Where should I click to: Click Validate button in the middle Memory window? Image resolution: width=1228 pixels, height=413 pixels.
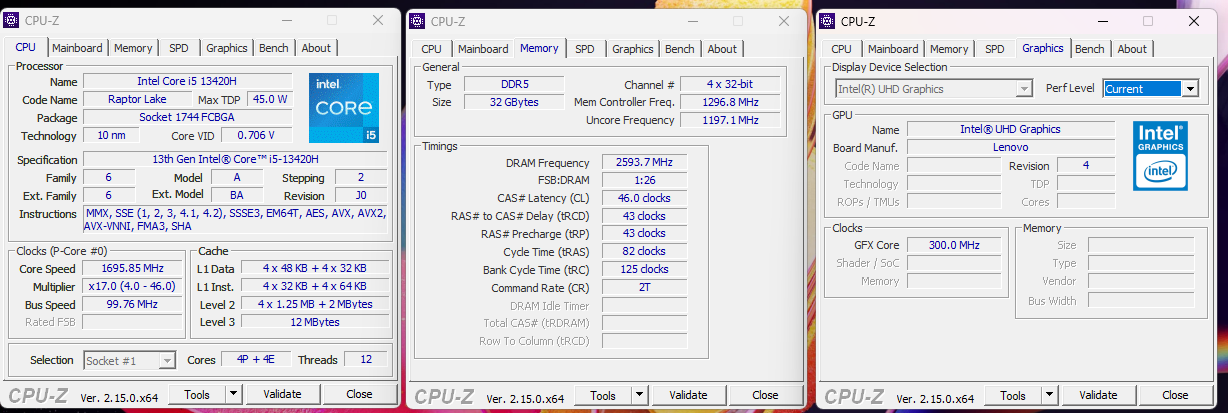click(688, 395)
